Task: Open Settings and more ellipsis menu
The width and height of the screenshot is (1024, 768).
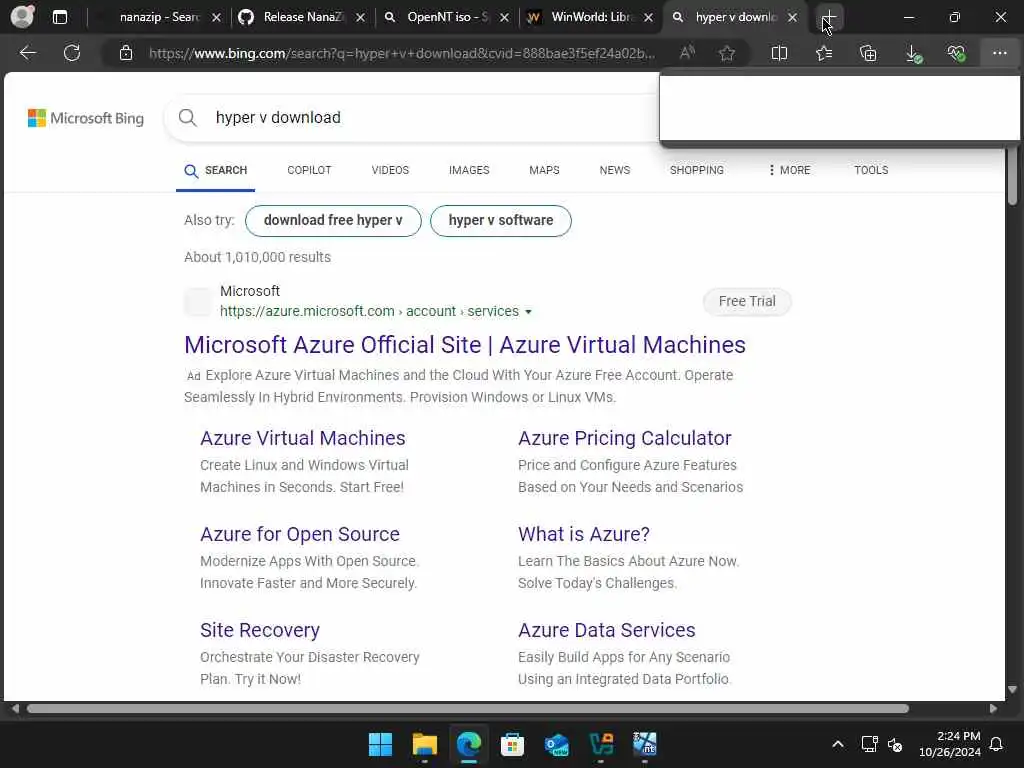Action: (x=999, y=53)
